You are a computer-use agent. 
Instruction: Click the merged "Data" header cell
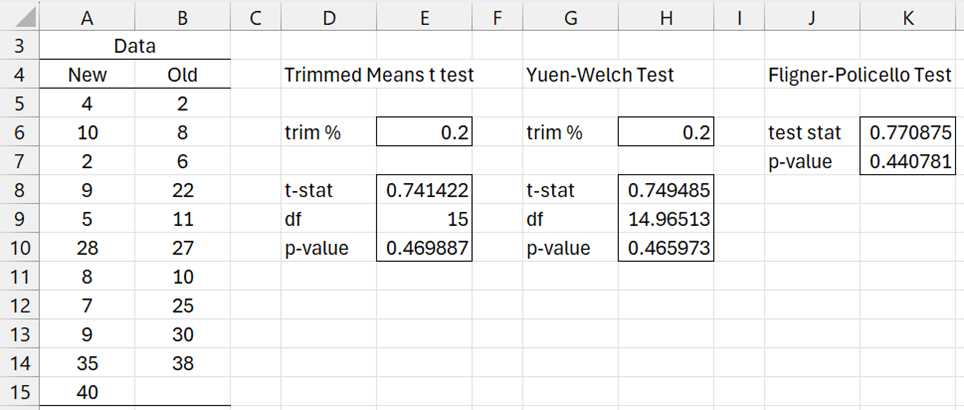(x=135, y=45)
